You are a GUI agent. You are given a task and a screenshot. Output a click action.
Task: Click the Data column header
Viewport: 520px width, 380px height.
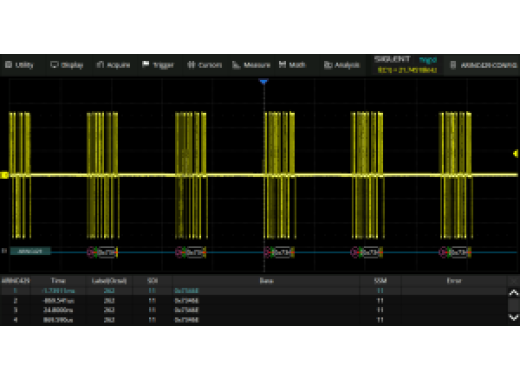tap(266, 281)
